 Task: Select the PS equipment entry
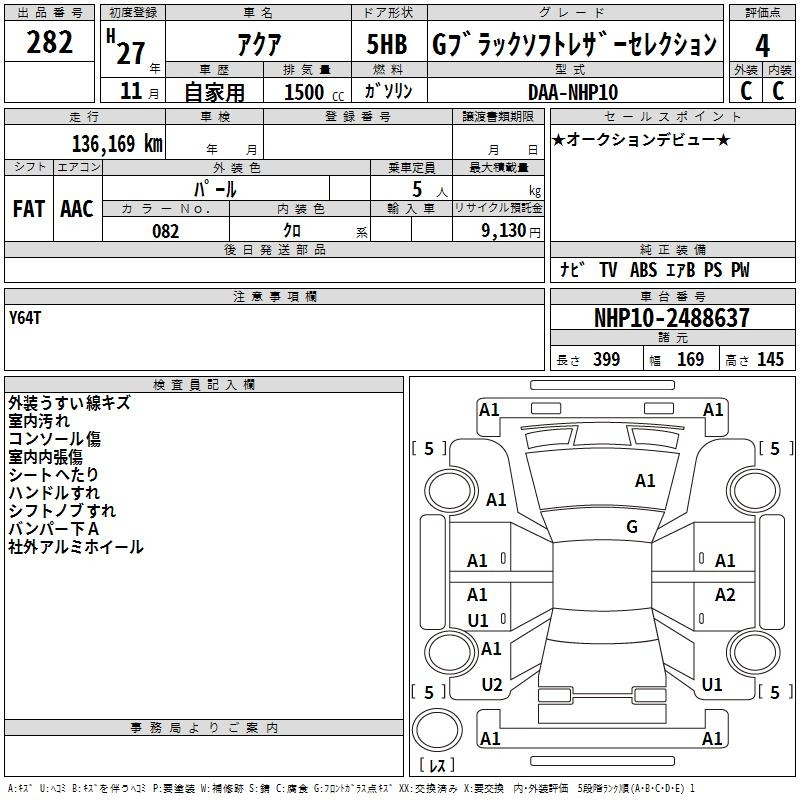(713, 269)
